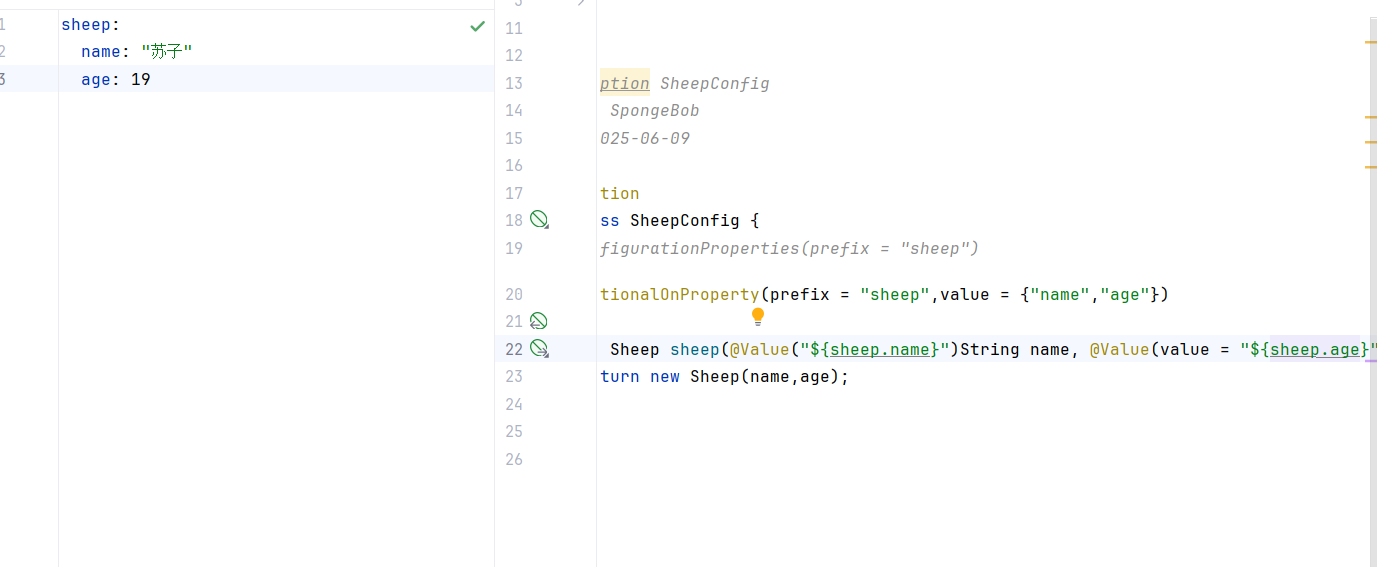
Task: Click the Spring bean gutter icon on line 22
Action: click(x=540, y=349)
